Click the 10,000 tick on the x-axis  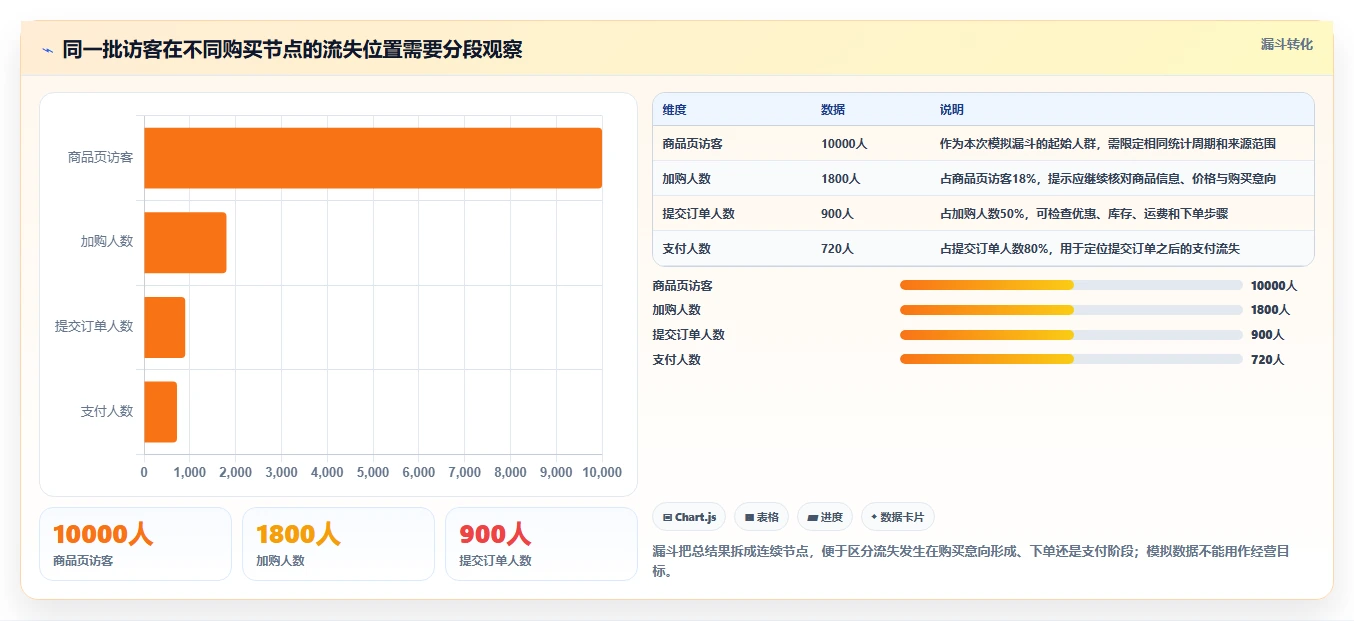click(x=602, y=472)
